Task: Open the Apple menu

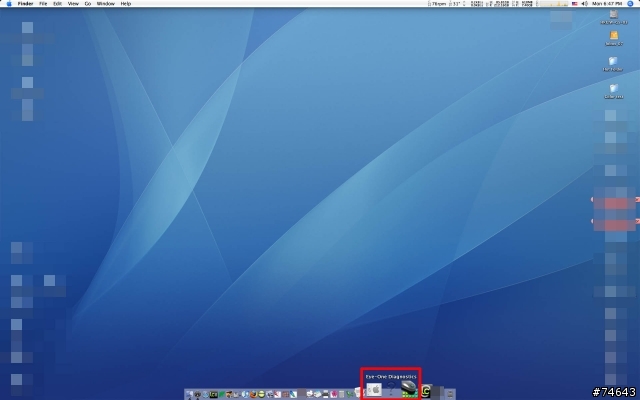Action: click(9, 3)
